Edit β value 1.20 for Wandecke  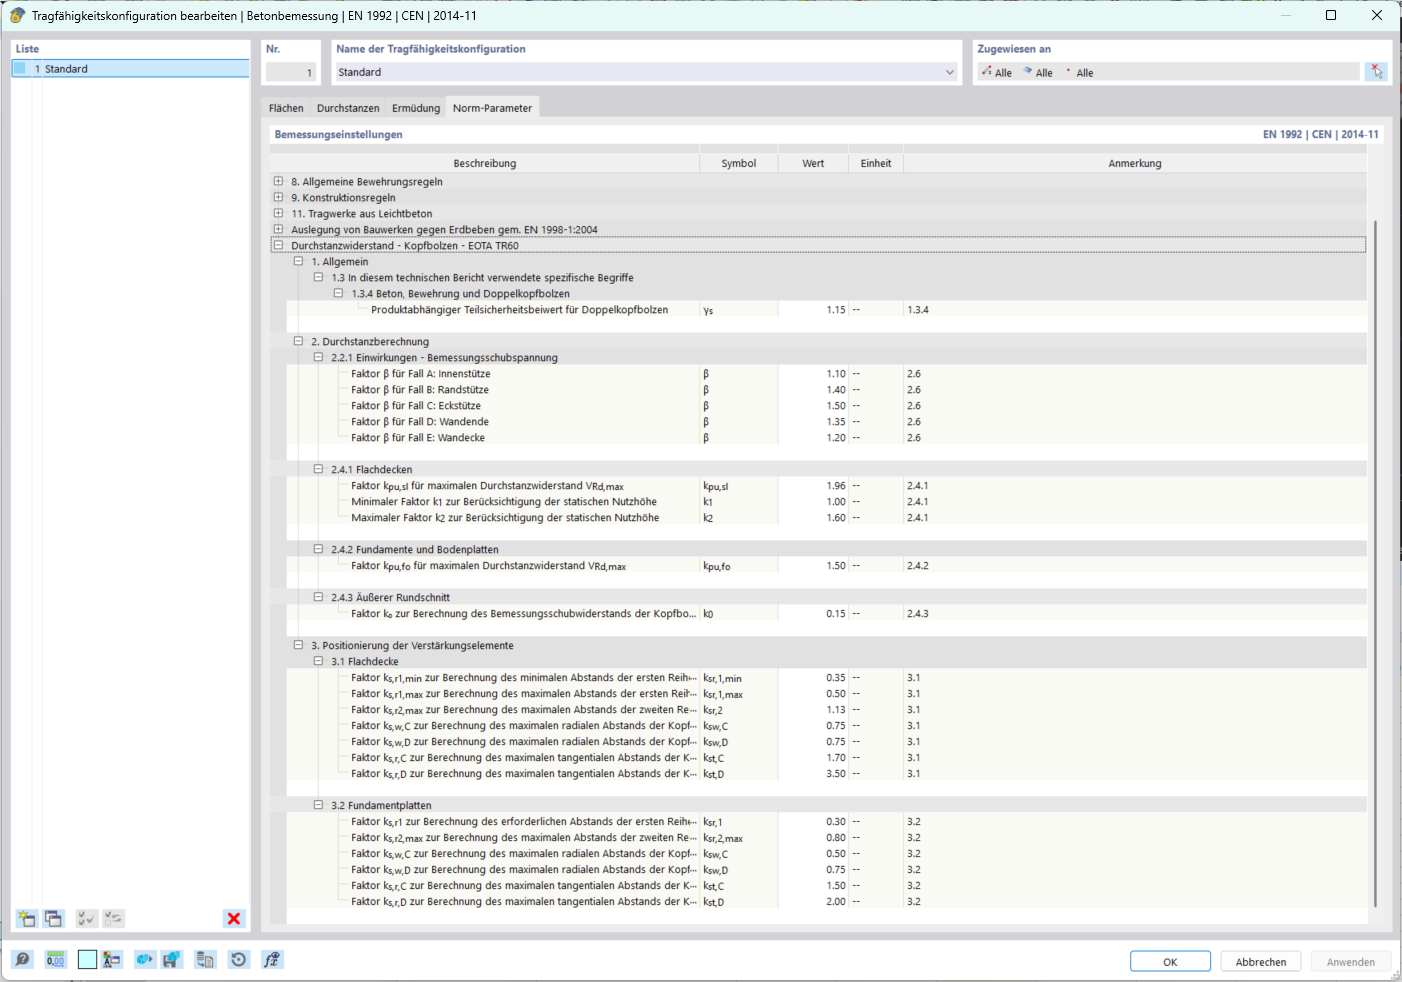click(813, 437)
